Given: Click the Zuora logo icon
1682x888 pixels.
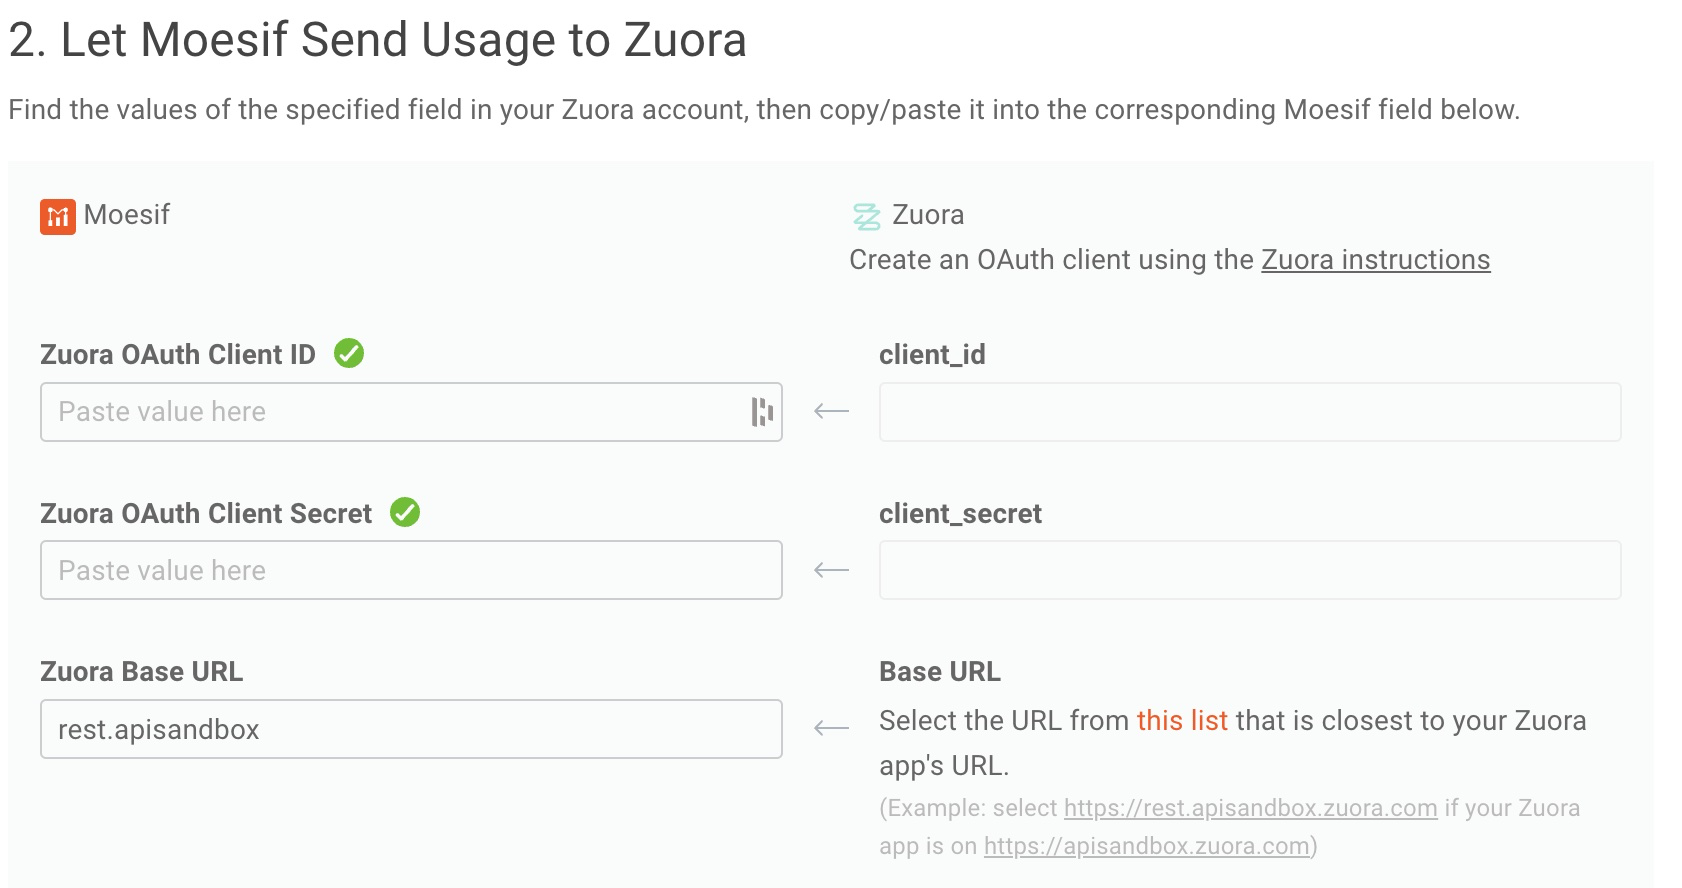Looking at the screenshot, I should tap(866, 216).
